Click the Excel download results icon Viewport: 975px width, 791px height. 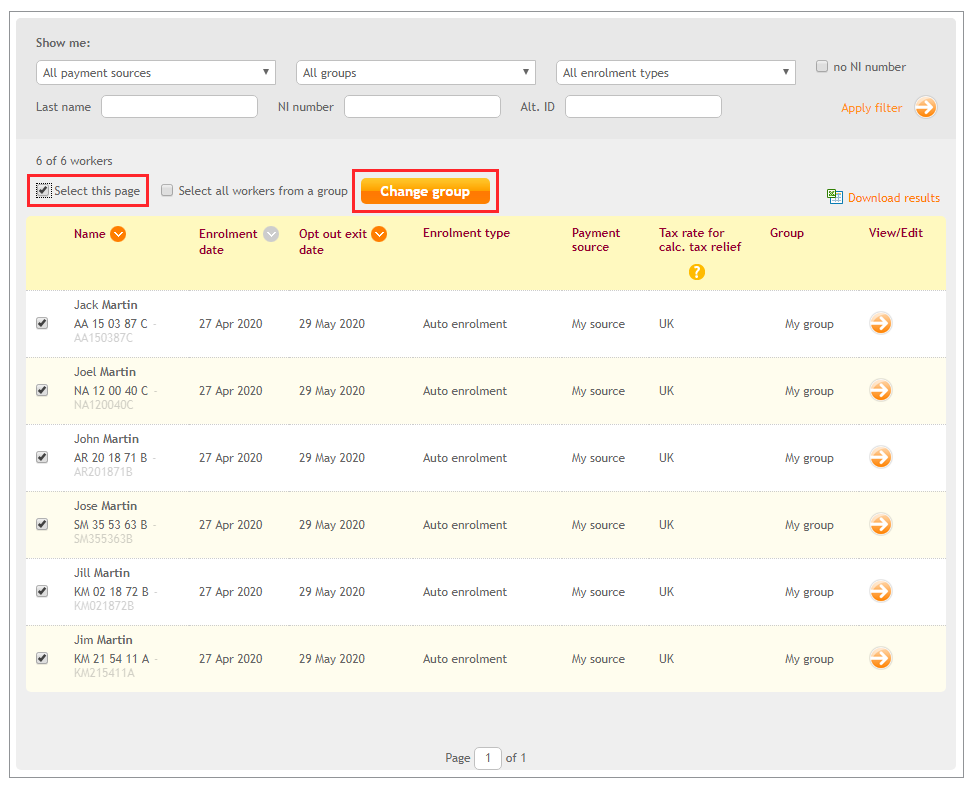pos(834,197)
